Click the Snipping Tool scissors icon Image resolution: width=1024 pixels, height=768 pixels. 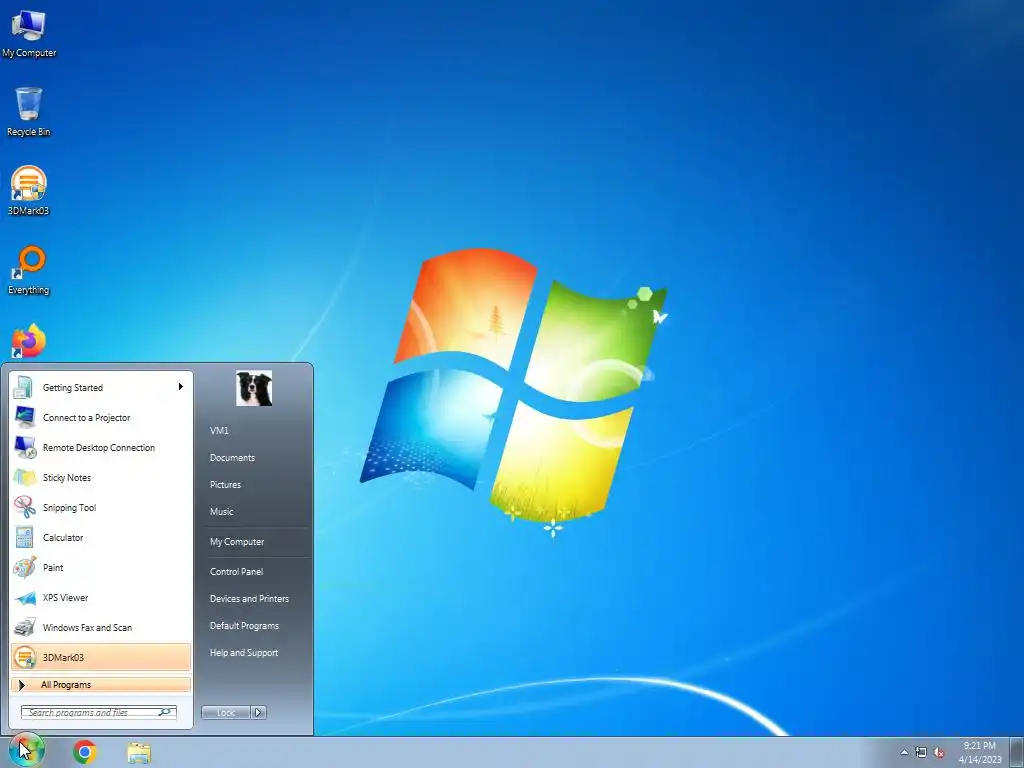24,507
